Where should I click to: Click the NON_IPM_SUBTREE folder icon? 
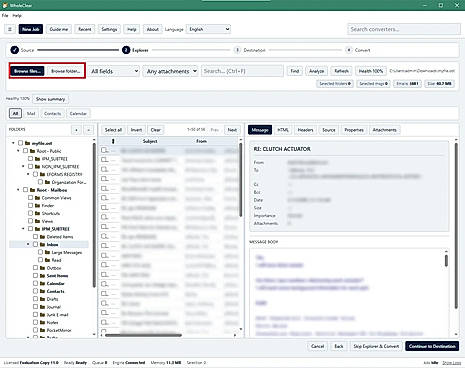click(38, 166)
